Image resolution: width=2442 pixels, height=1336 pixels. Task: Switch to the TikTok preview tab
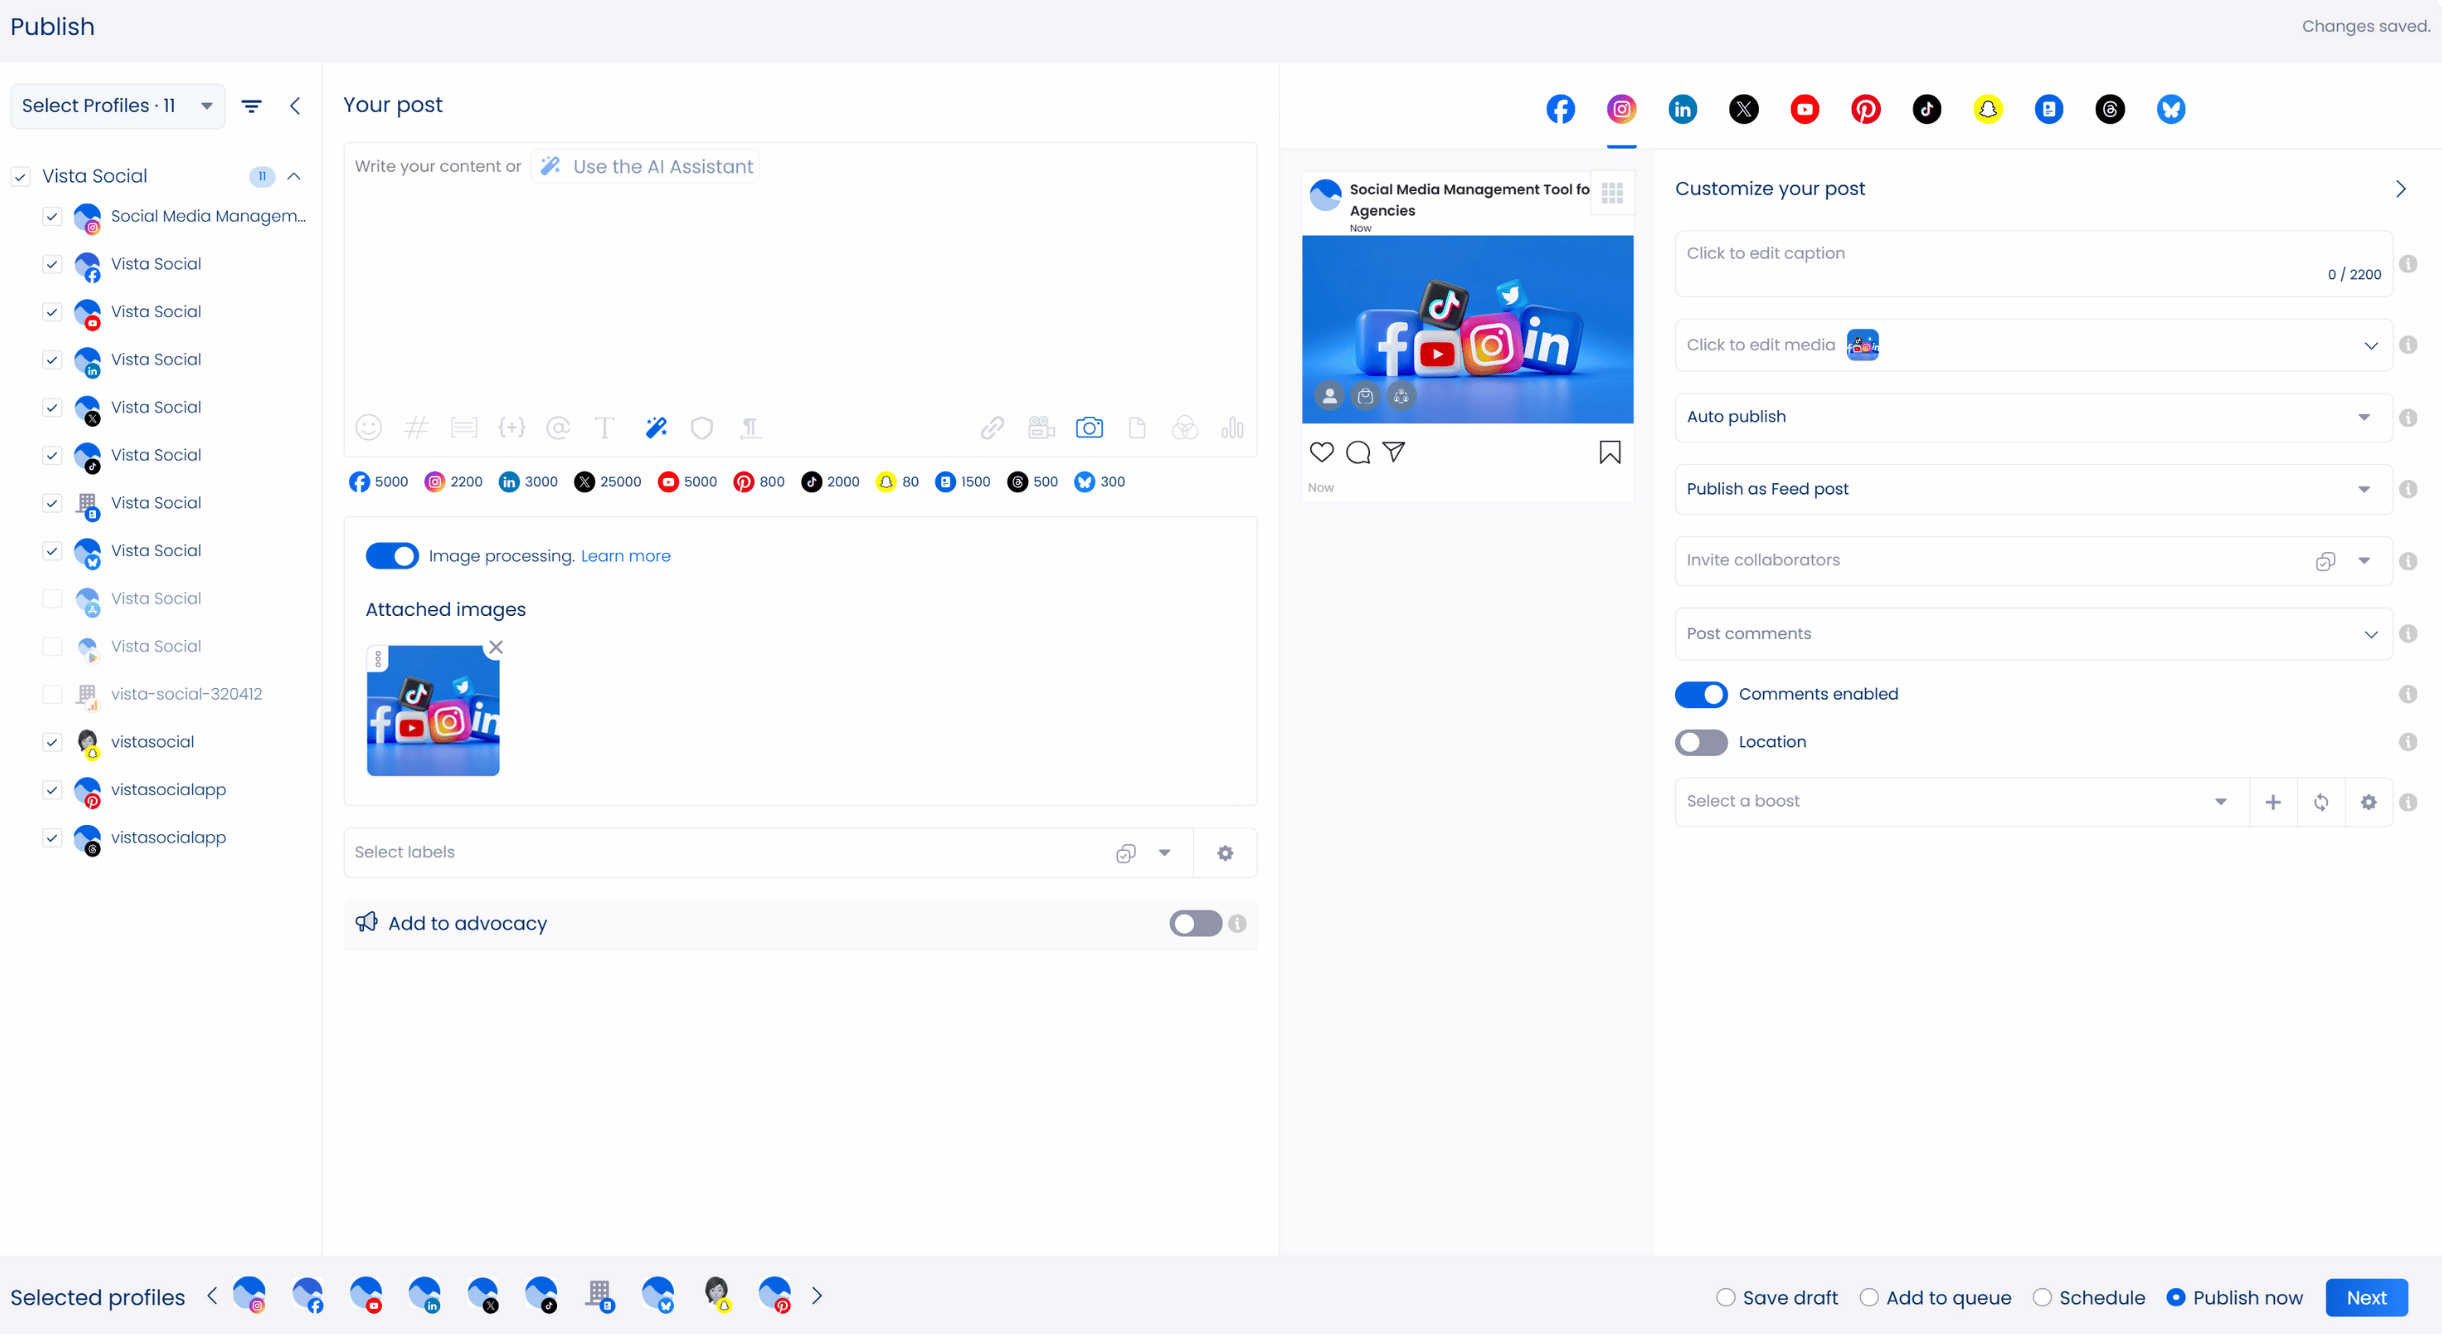pyautogui.click(x=1926, y=109)
